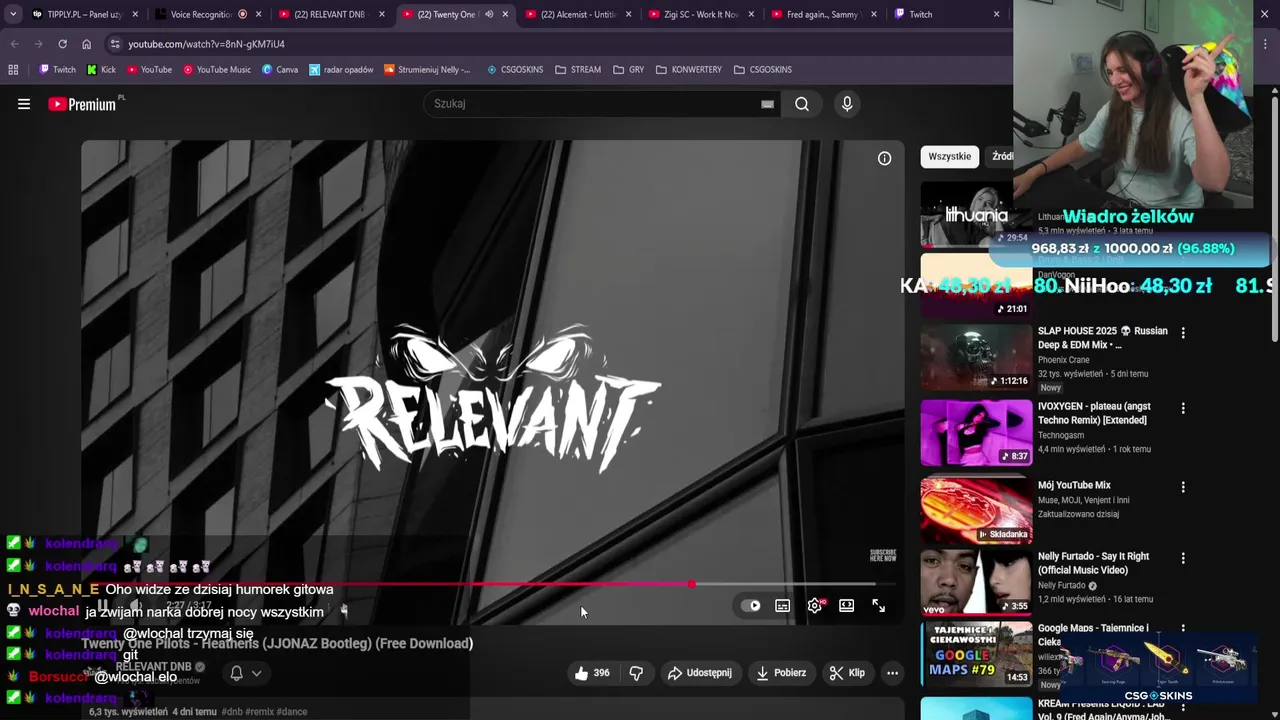Image resolution: width=1280 pixels, height=720 pixels.
Task: Open the first CSGOSKINS bookmark
Action: pyautogui.click(x=515, y=70)
